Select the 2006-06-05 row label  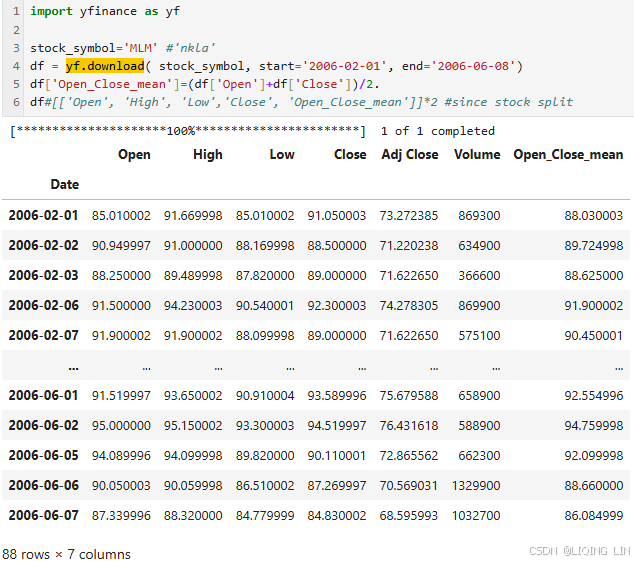[43, 455]
